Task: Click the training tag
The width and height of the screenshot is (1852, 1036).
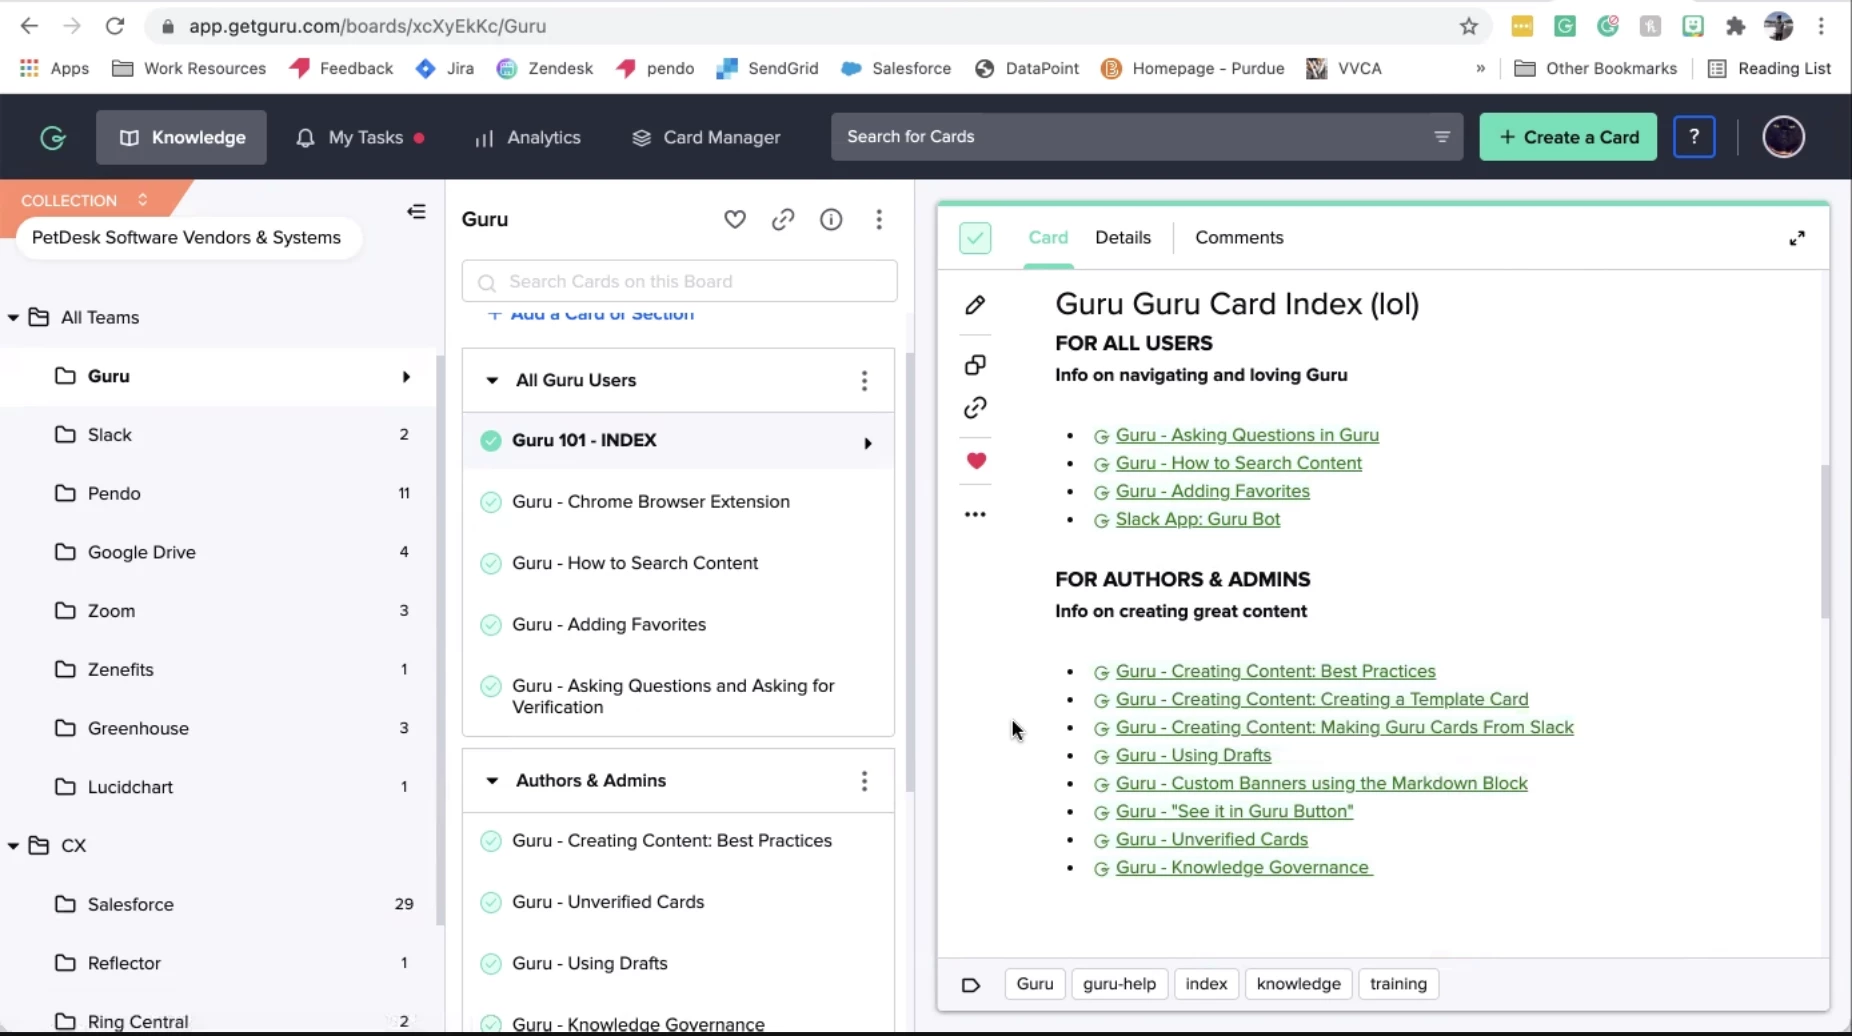Action: [1398, 984]
